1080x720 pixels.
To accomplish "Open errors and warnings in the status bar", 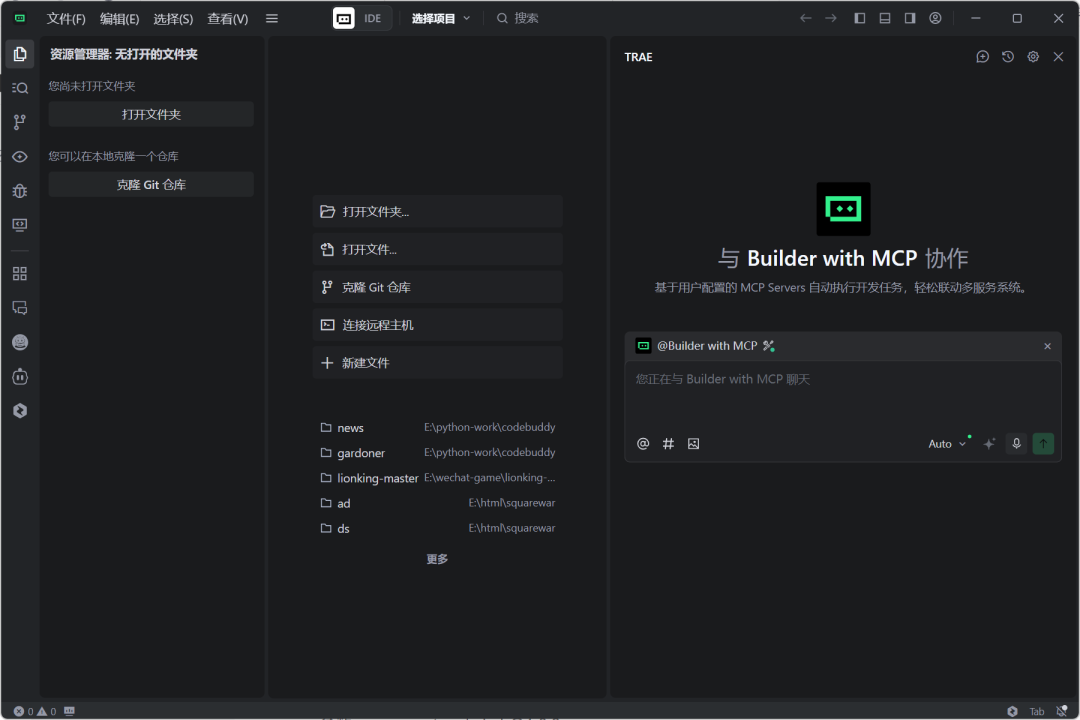I will (35, 711).
